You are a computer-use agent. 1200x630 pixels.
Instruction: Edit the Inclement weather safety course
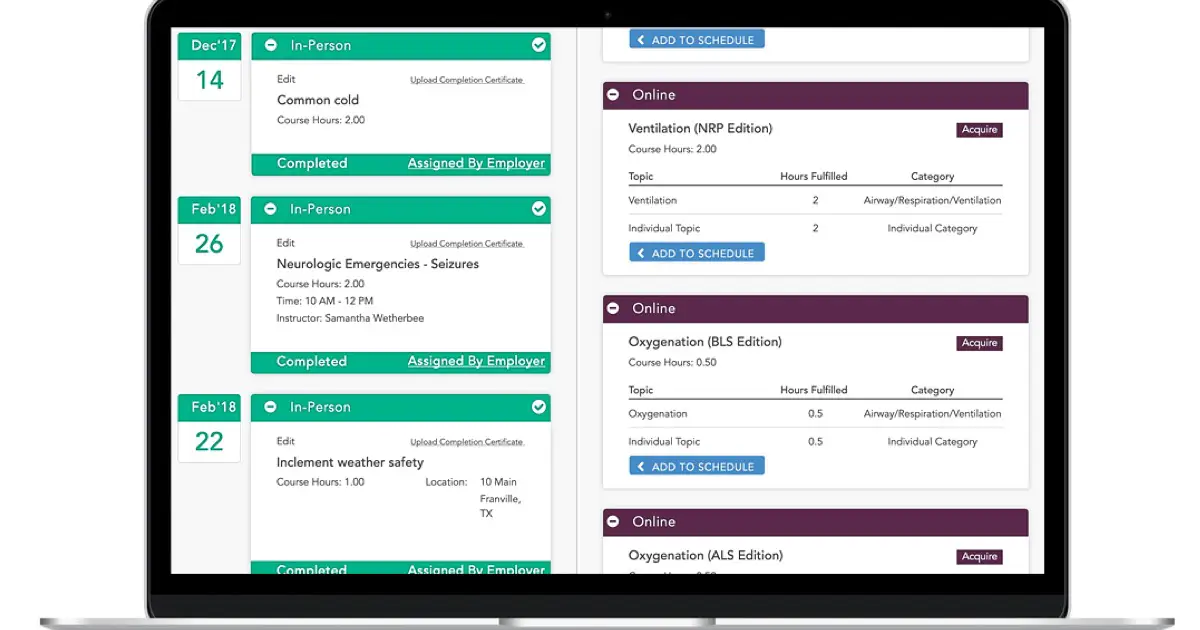pos(286,441)
